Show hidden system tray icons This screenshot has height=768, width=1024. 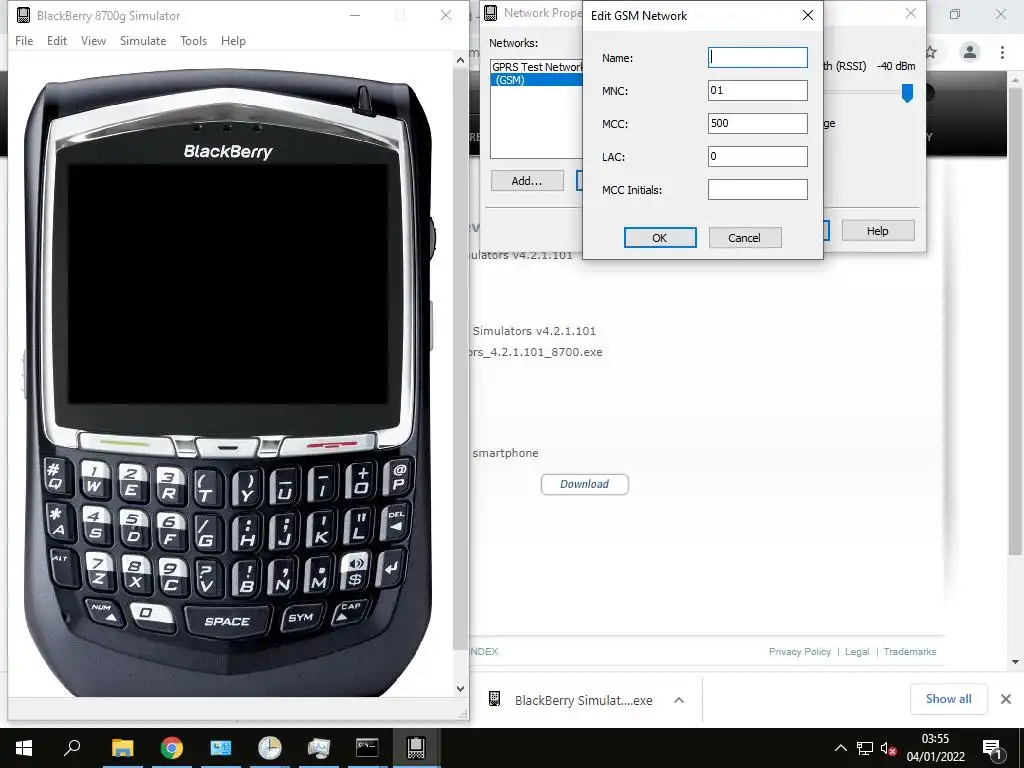(840, 748)
